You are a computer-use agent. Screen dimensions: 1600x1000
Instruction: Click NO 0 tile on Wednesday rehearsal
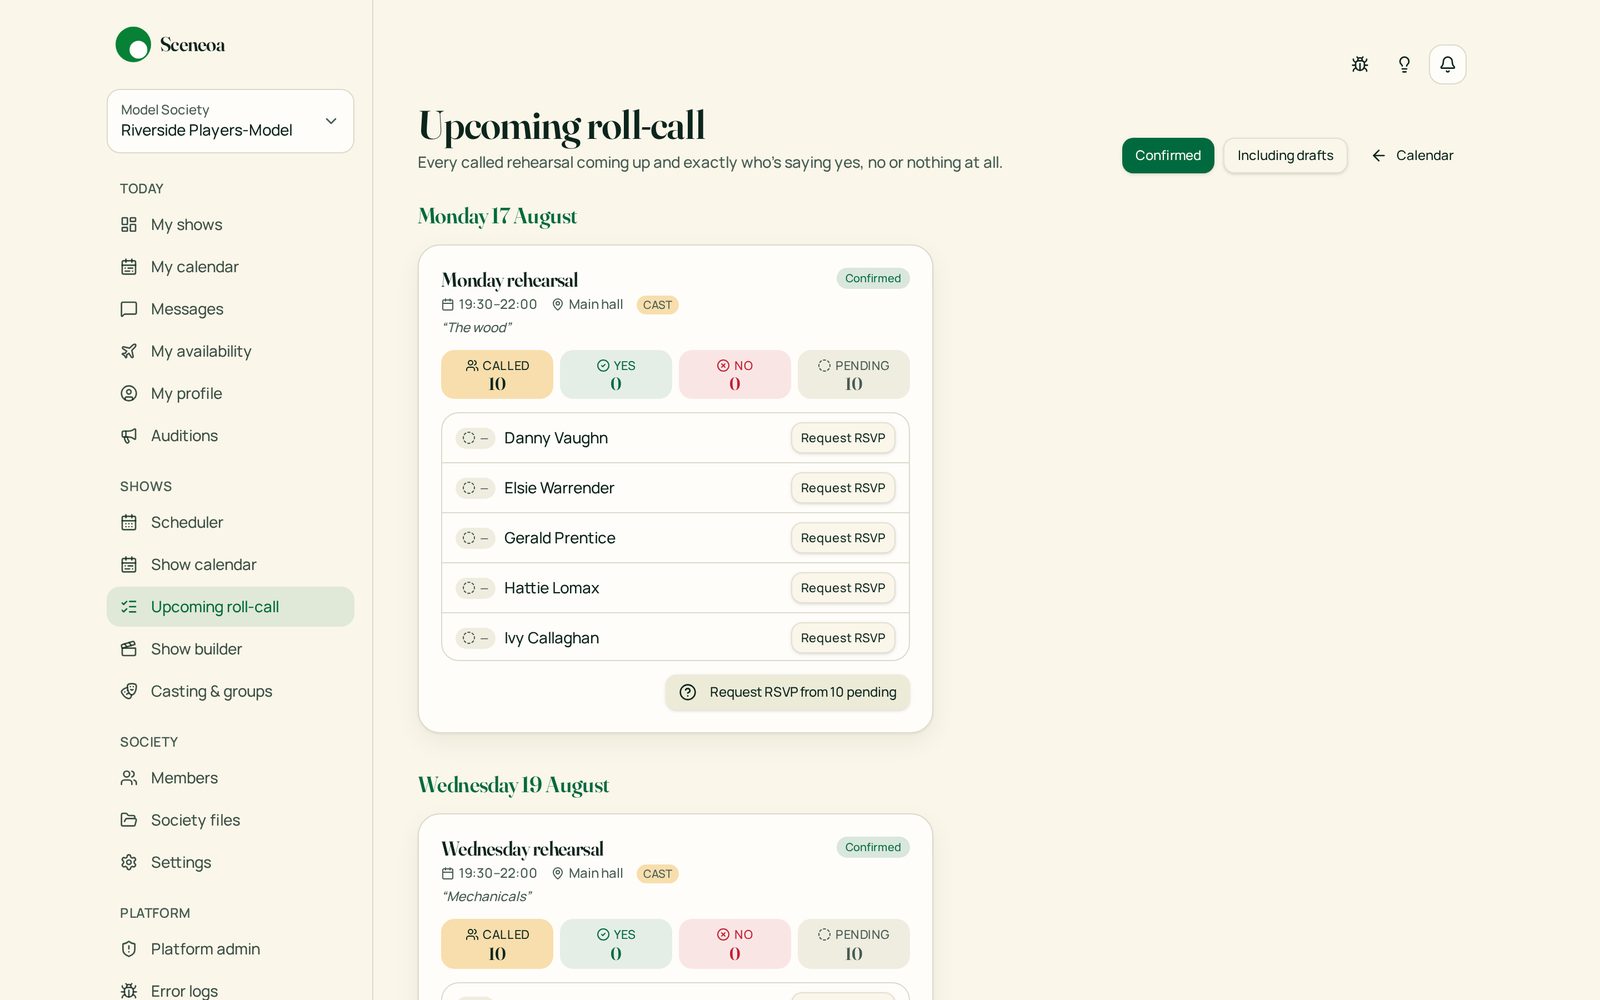[735, 944]
